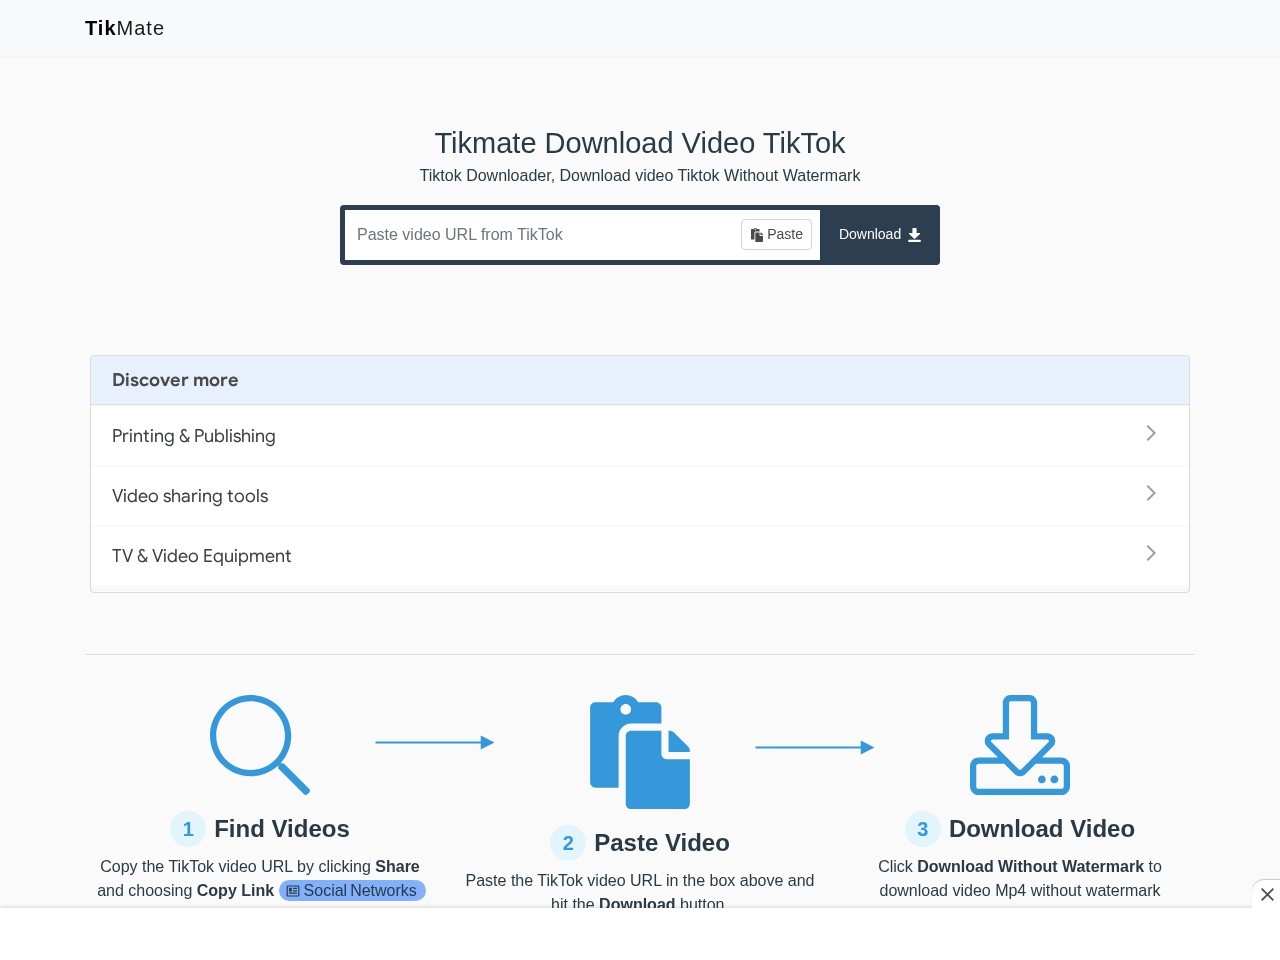This screenshot has height=960, width=1280.
Task: Select the 'Find Videos' heading
Action: [282, 829]
